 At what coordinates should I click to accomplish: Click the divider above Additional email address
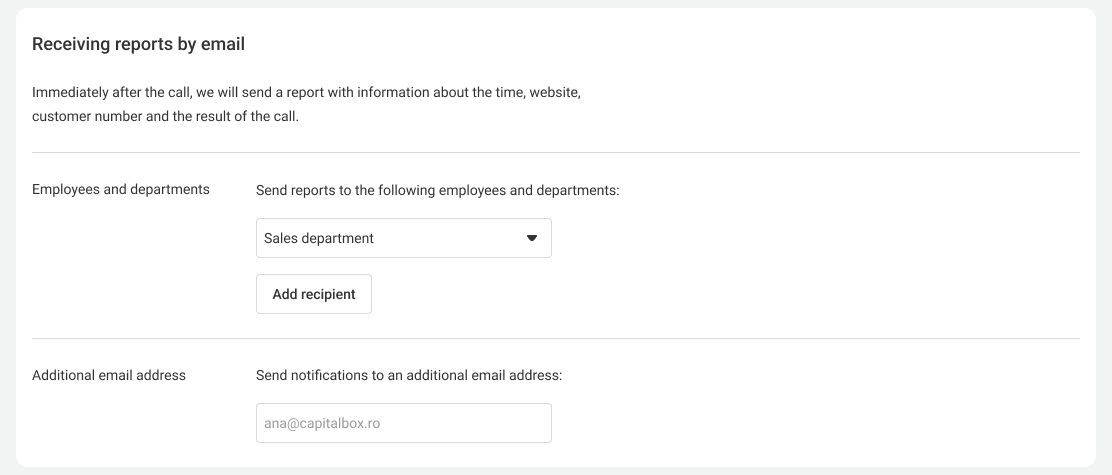556,339
